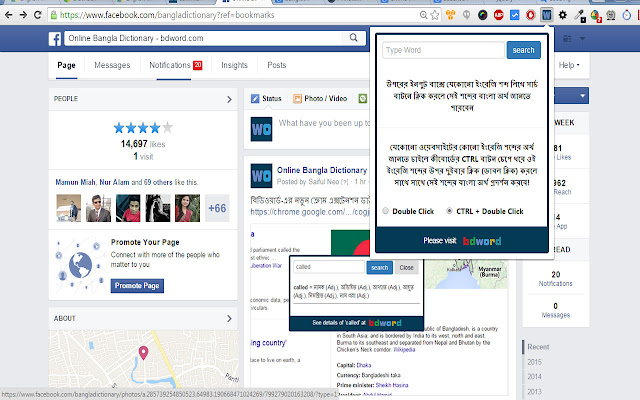This screenshot has height=400, width=640.
Task: Click the 0 Messages counter
Action: pos(556,310)
